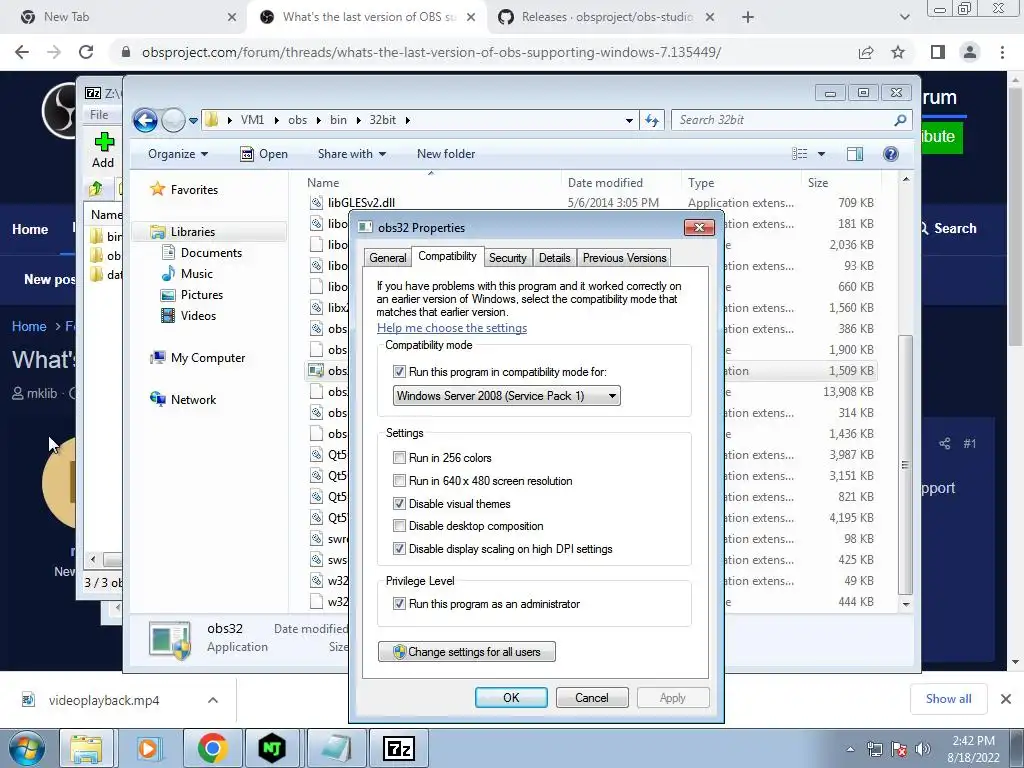Uncheck Disable display scaling on high DPI
The width and height of the screenshot is (1024, 768).
point(399,549)
